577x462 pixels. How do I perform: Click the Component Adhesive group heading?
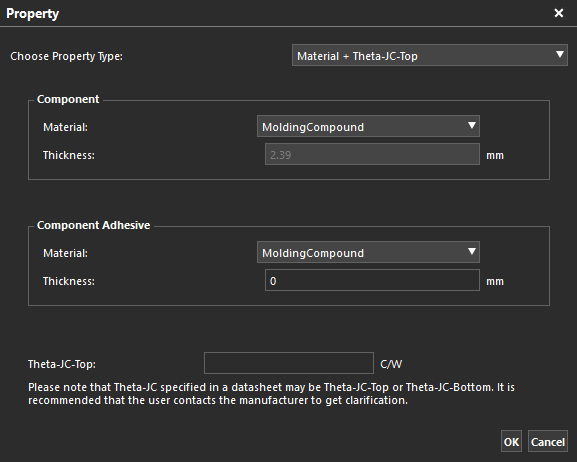pos(93,225)
